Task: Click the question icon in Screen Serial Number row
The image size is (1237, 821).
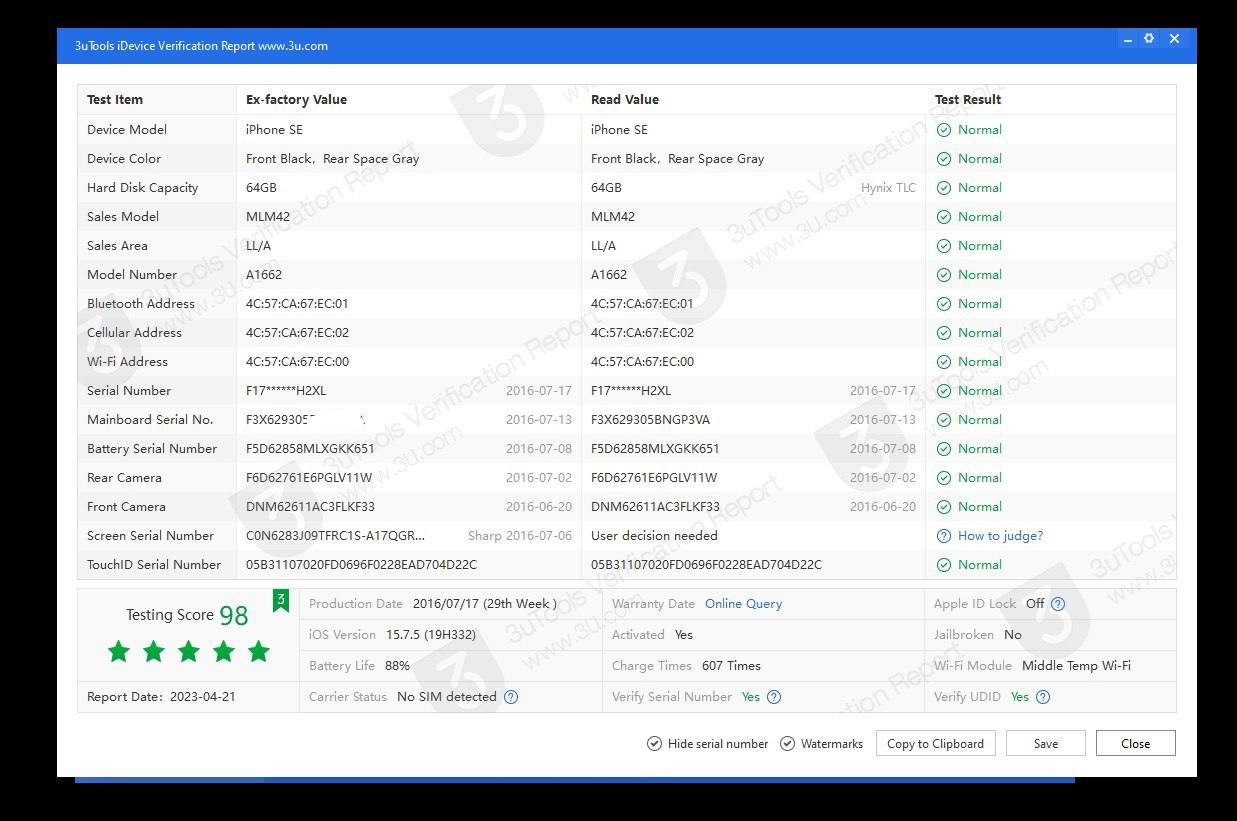Action: (943, 536)
